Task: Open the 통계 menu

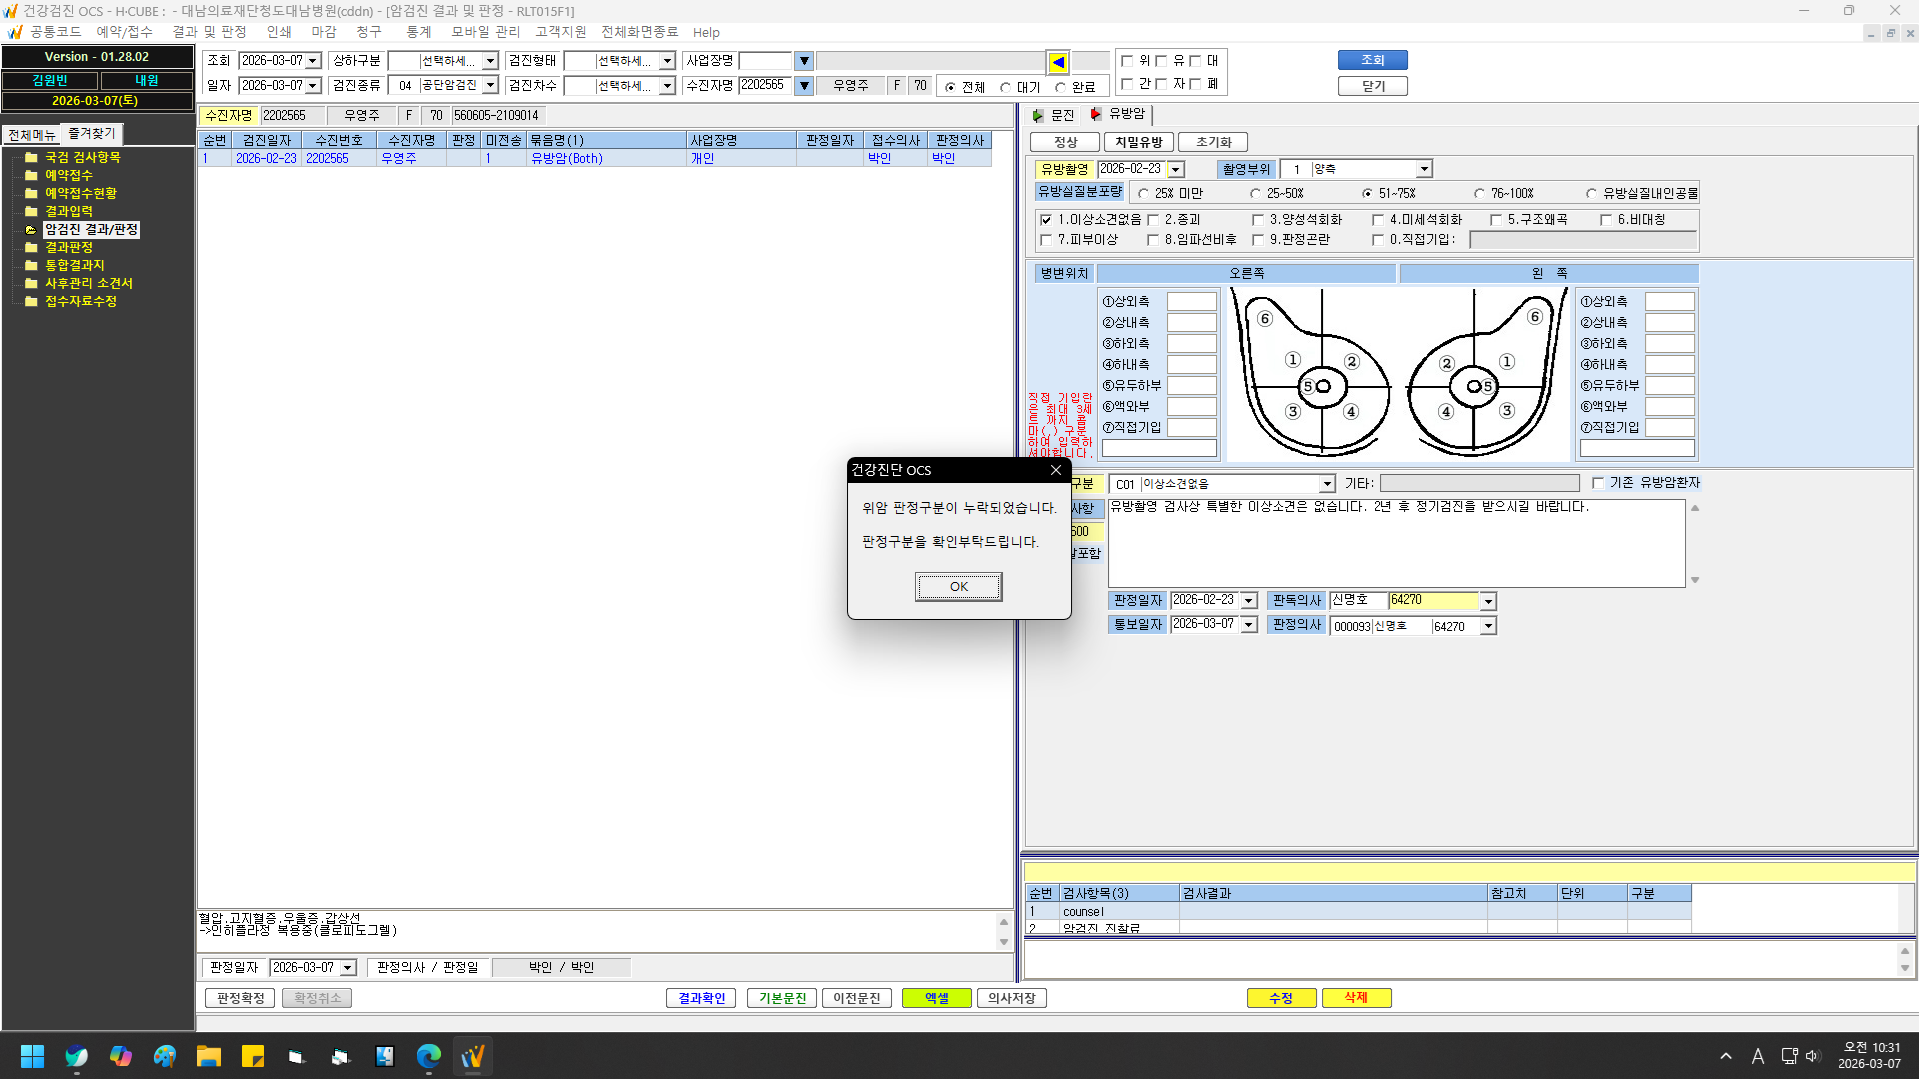Action: click(418, 32)
